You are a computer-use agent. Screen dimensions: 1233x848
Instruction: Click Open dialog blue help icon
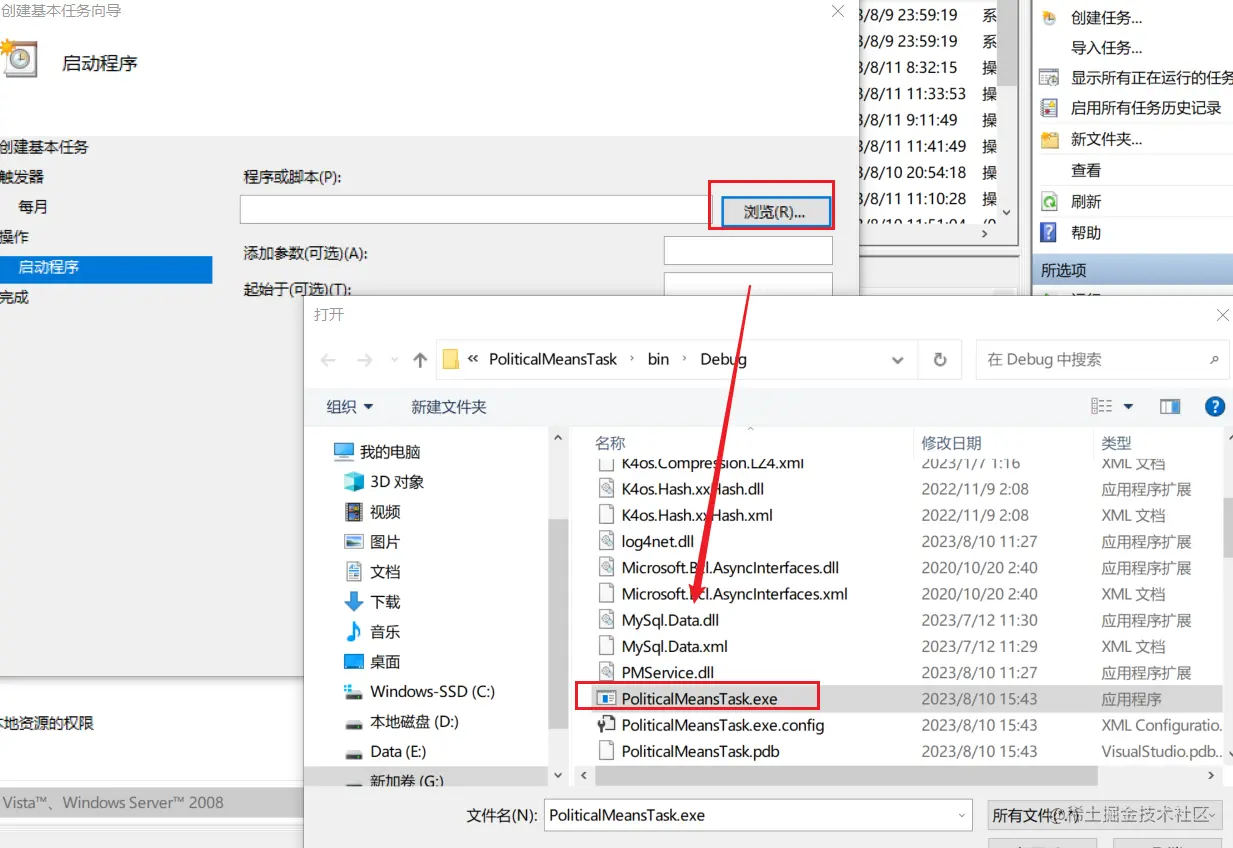pos(1215,407)
